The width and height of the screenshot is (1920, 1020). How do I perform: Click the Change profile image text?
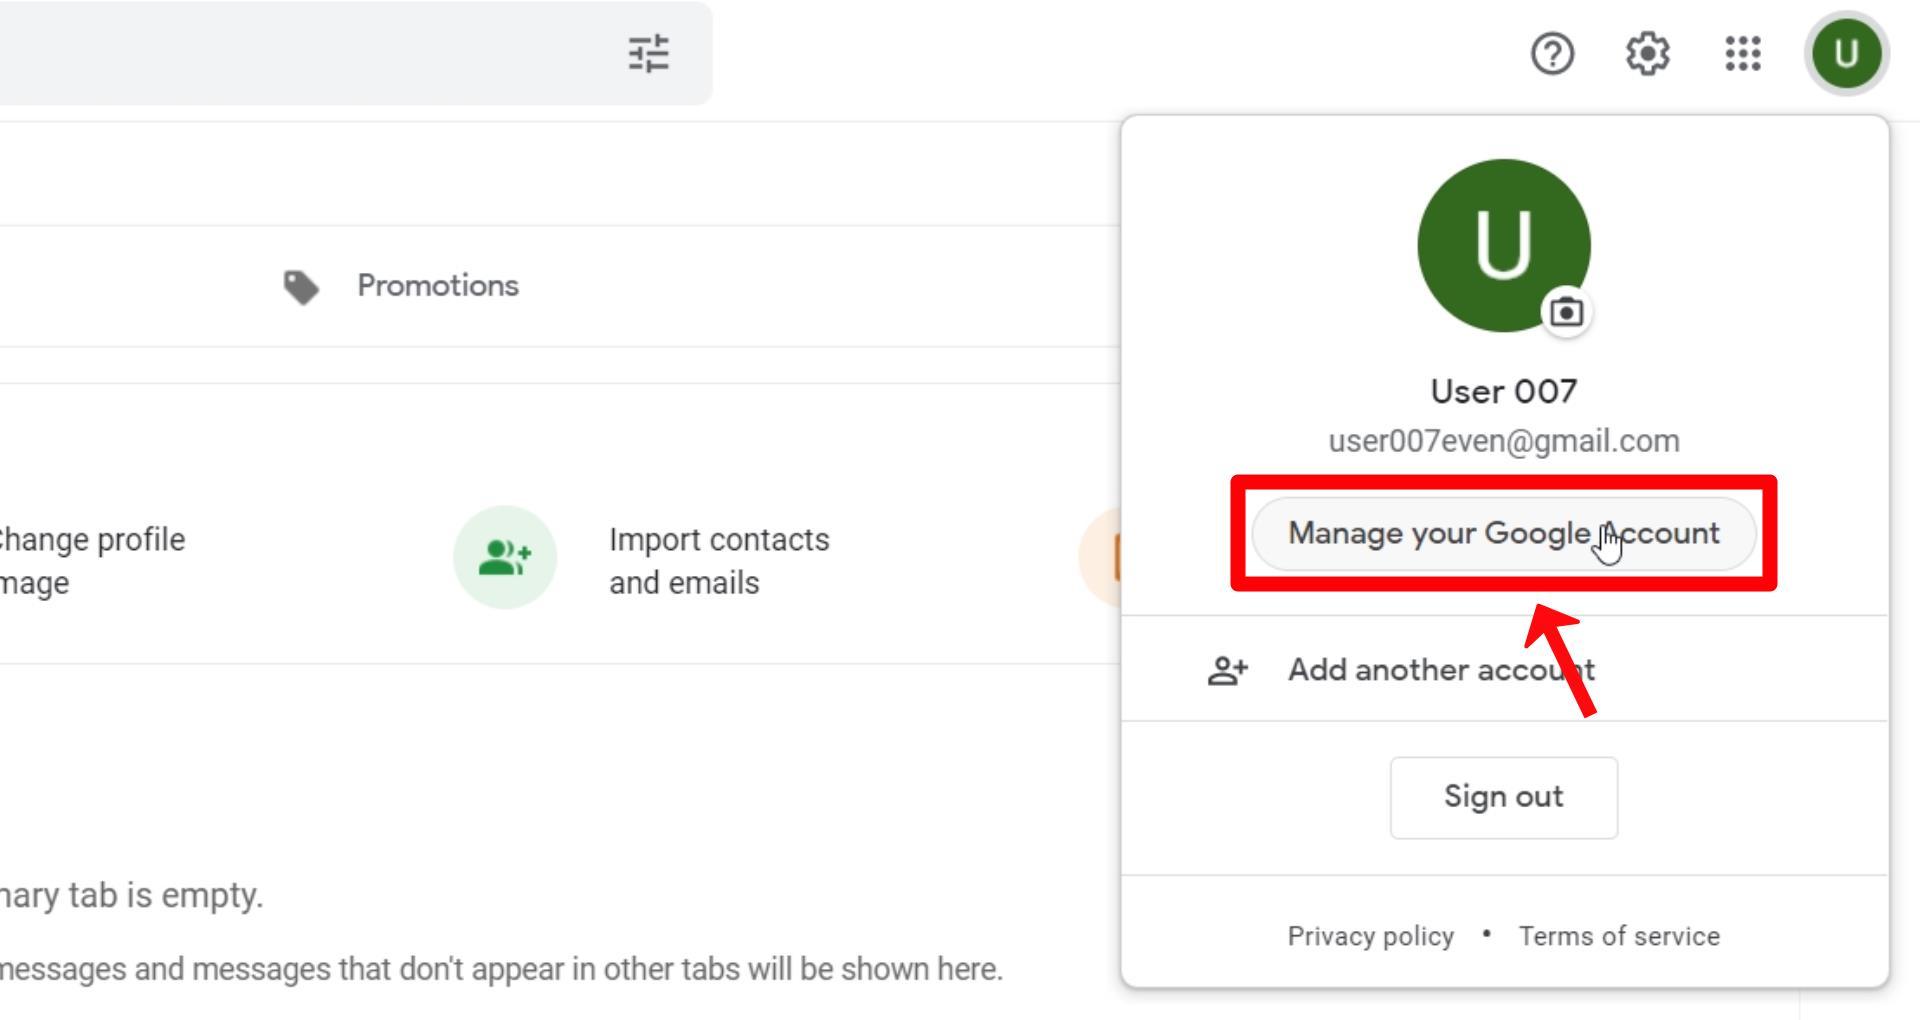[x=90, y=561]
